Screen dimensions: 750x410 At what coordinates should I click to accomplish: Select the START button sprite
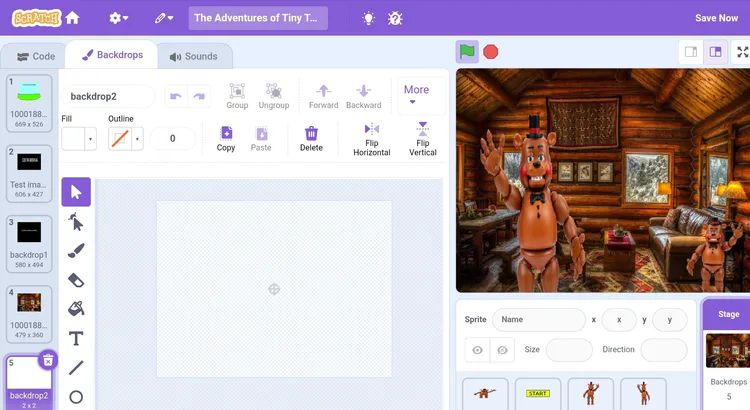(x=538, y=394)
